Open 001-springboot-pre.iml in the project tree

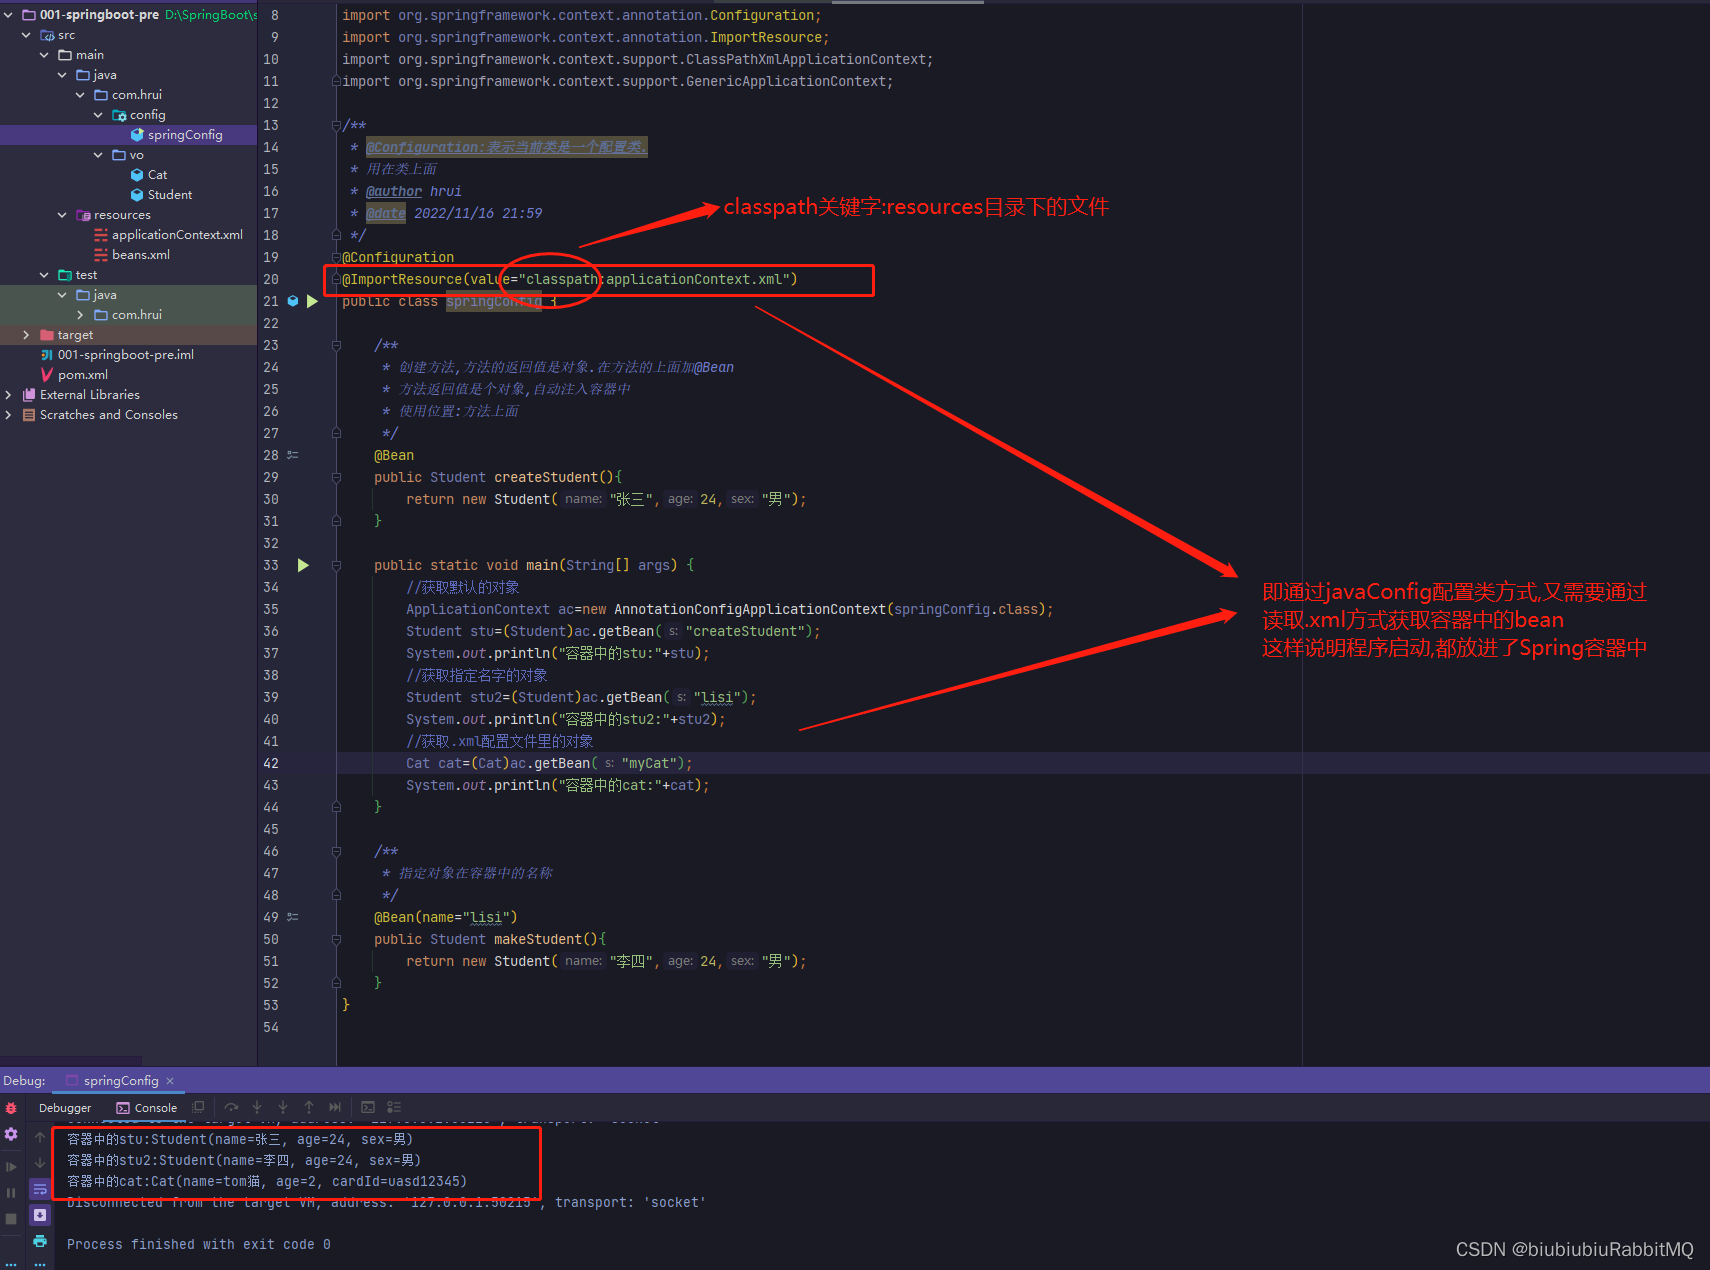point(125,355)
